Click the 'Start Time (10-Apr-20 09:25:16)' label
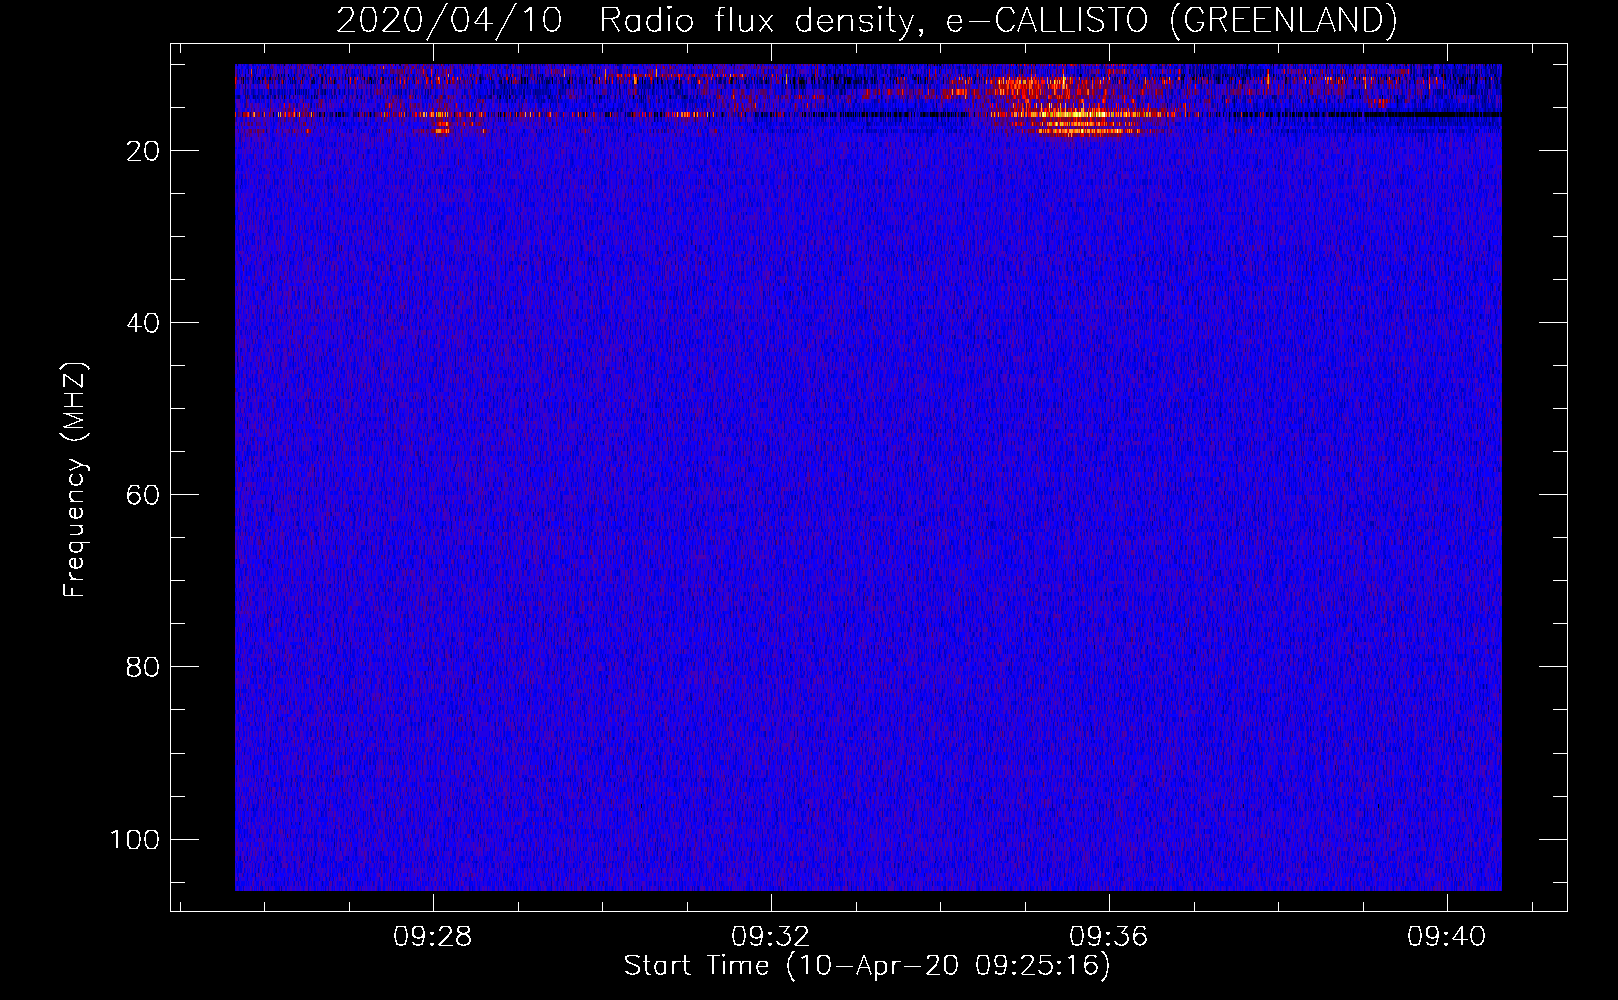The height and width of the screenshot is (1000, 1618). (x=867, y=966)
